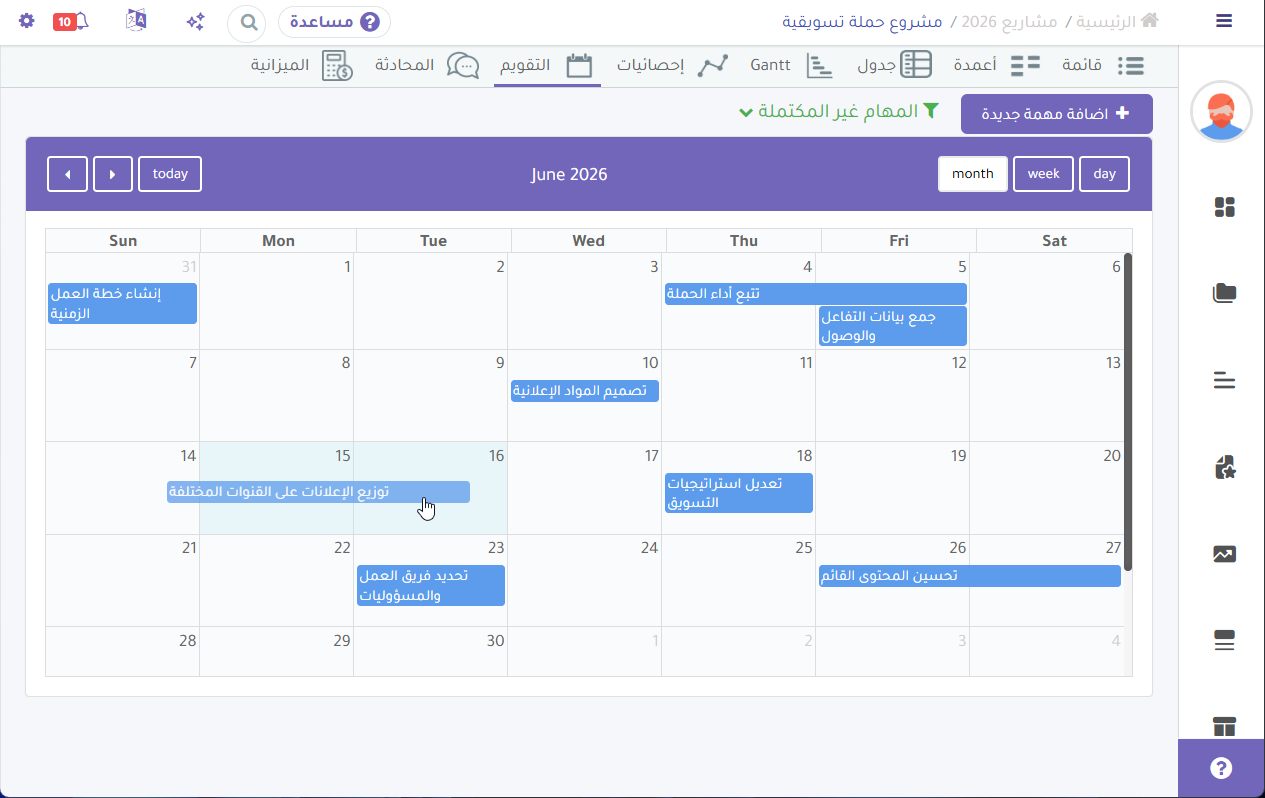Click مشروع حملة تسويقية breadcrumb
Screen dimensions: 1265x798
click(x=862, y=21)
